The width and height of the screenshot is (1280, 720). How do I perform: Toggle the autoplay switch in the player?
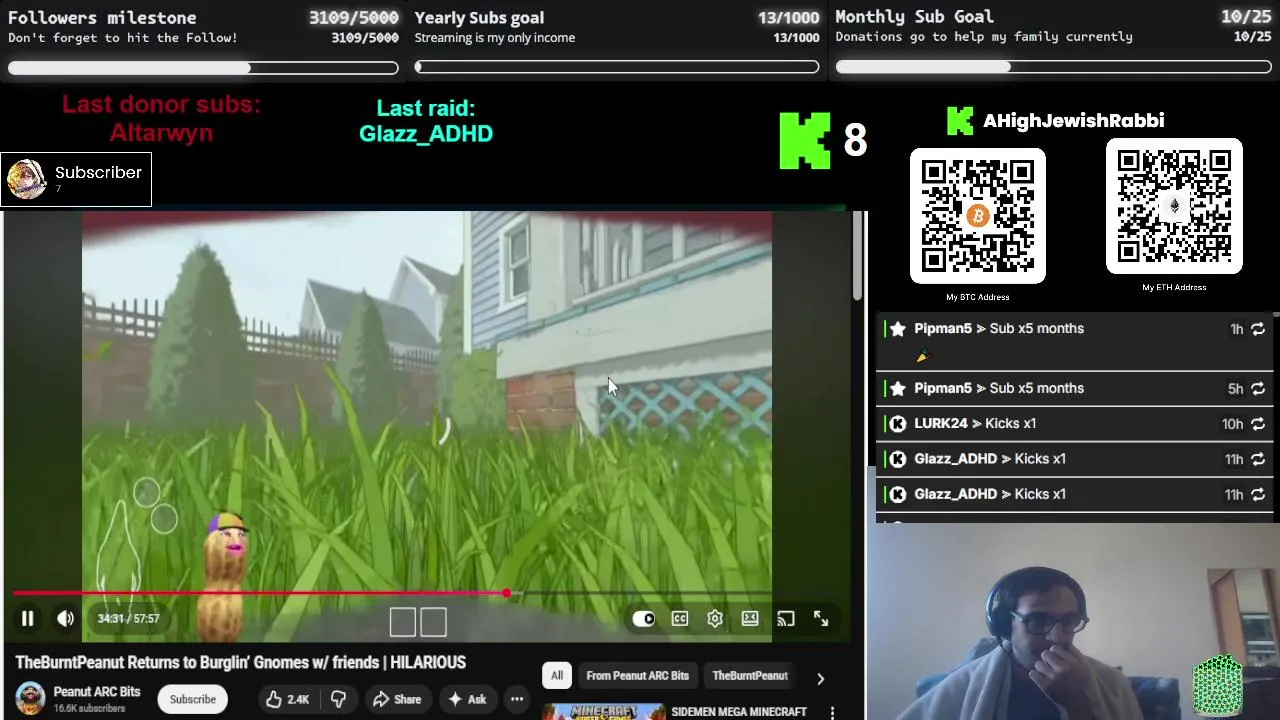click(643, 619)
